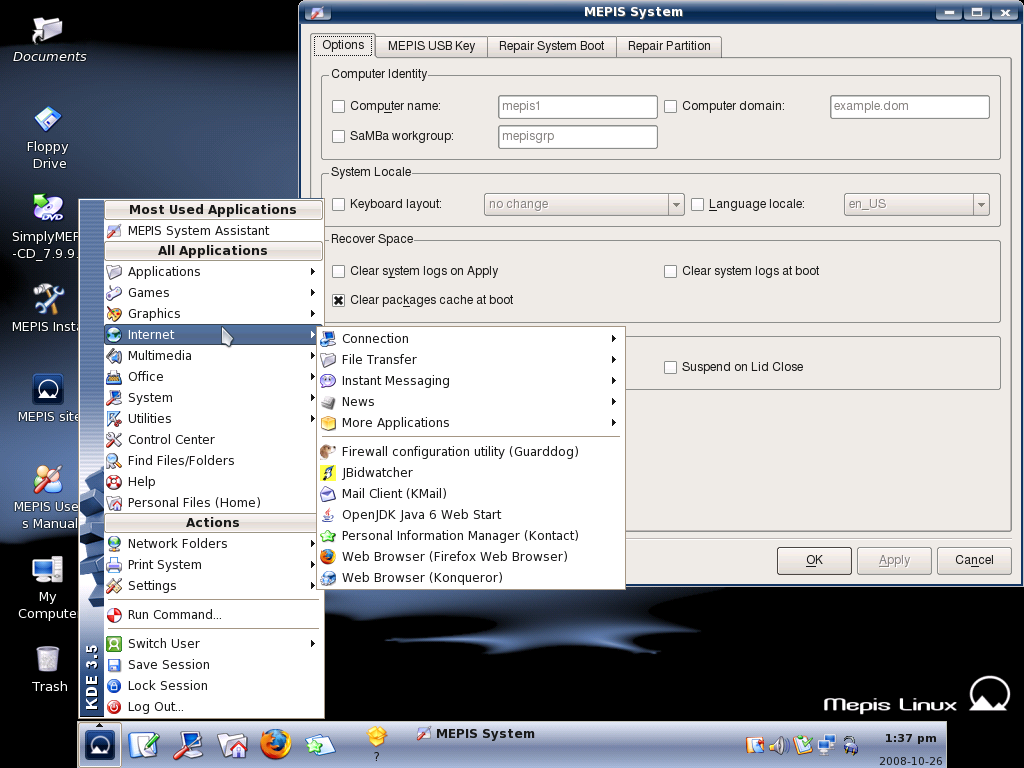Toggle the Language locale checkbox
Screen dimensions: 1024x768
pyautogui.click(x=697, y=204)
